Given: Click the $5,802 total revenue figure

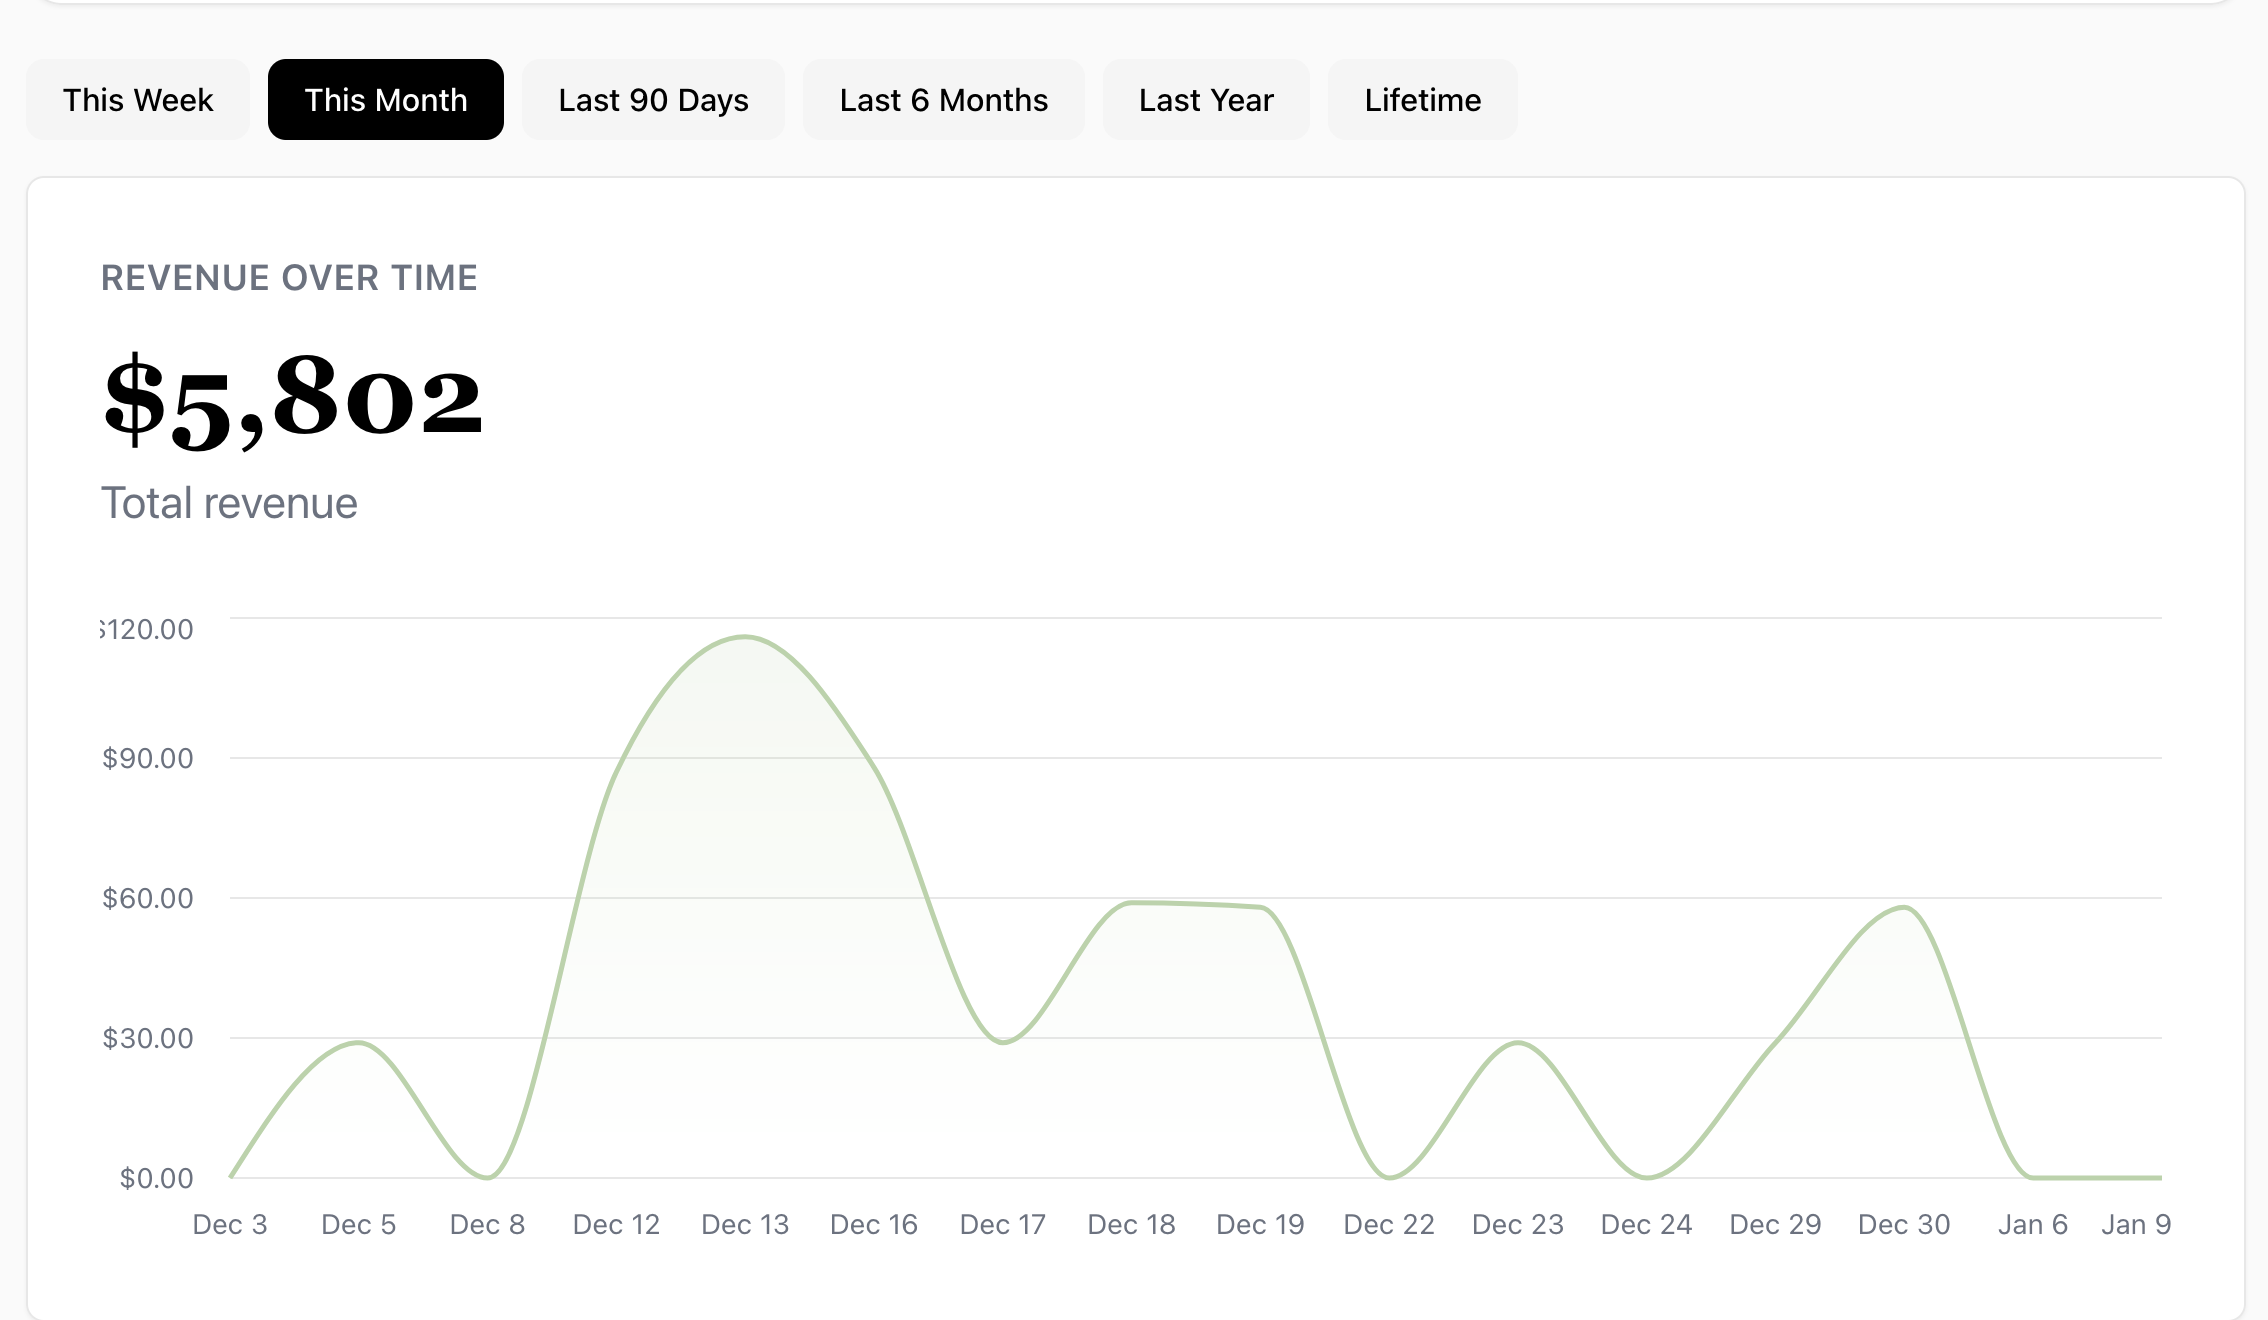Looking at the screenshot, I should [x=293, y=399].
